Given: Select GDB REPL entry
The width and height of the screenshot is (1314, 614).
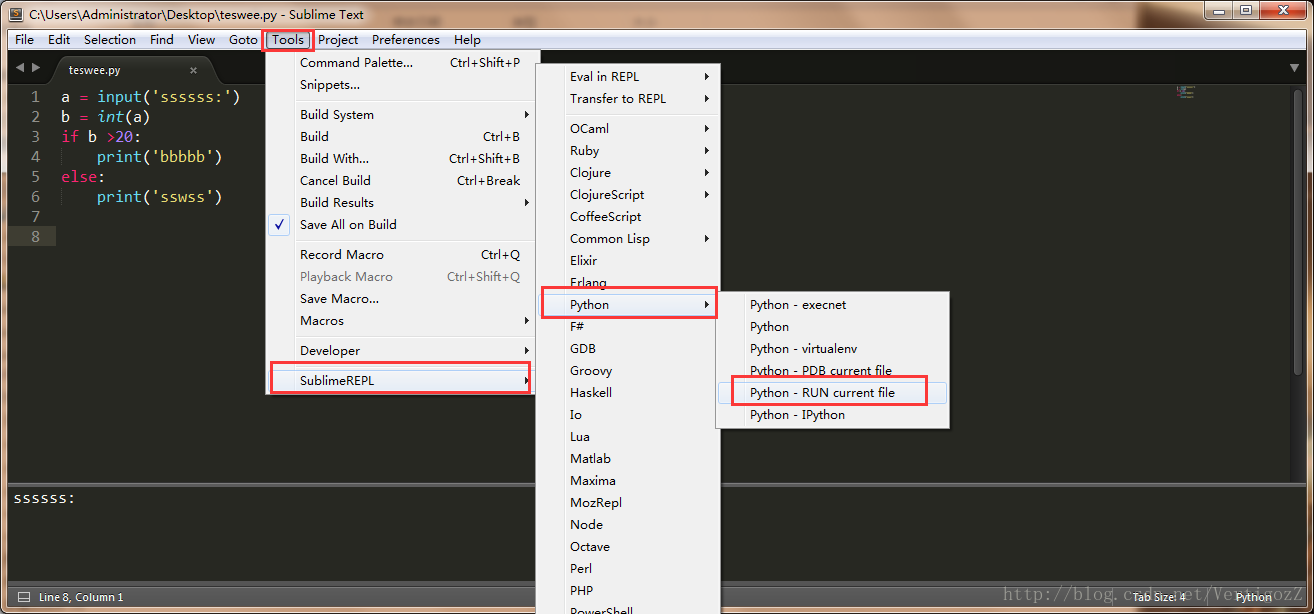Looking at the screenshot, I should point(629,349).
